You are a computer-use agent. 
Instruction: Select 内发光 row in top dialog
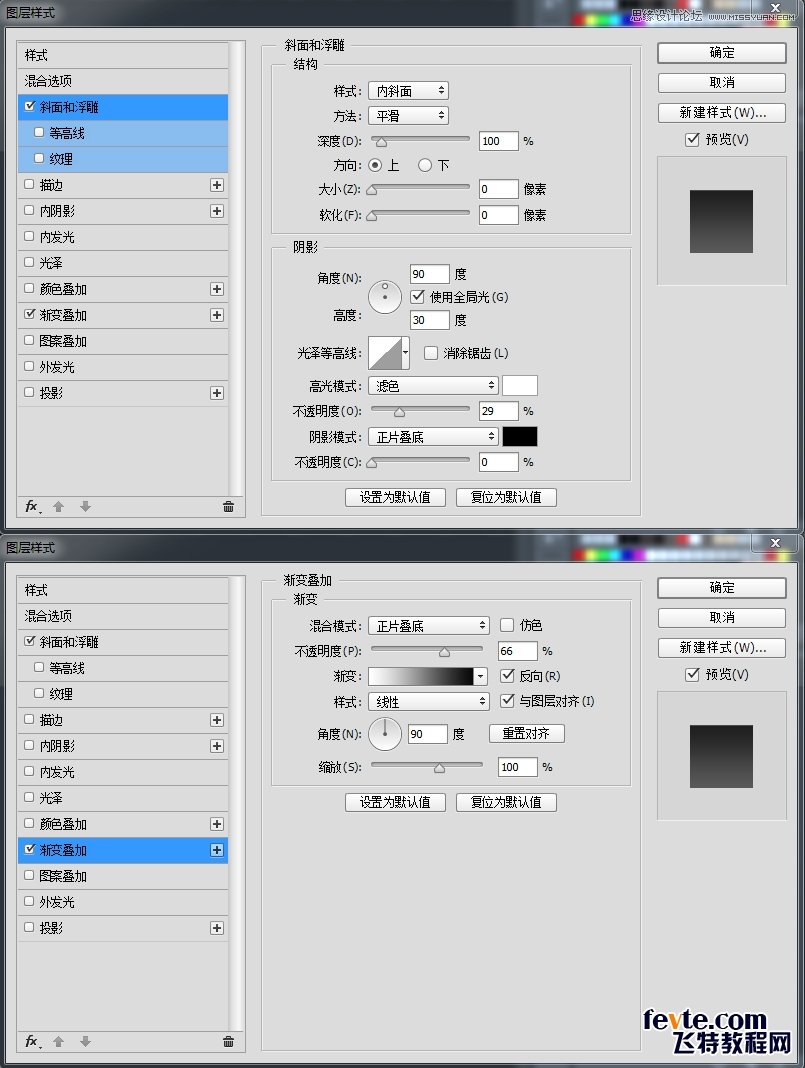123,237
